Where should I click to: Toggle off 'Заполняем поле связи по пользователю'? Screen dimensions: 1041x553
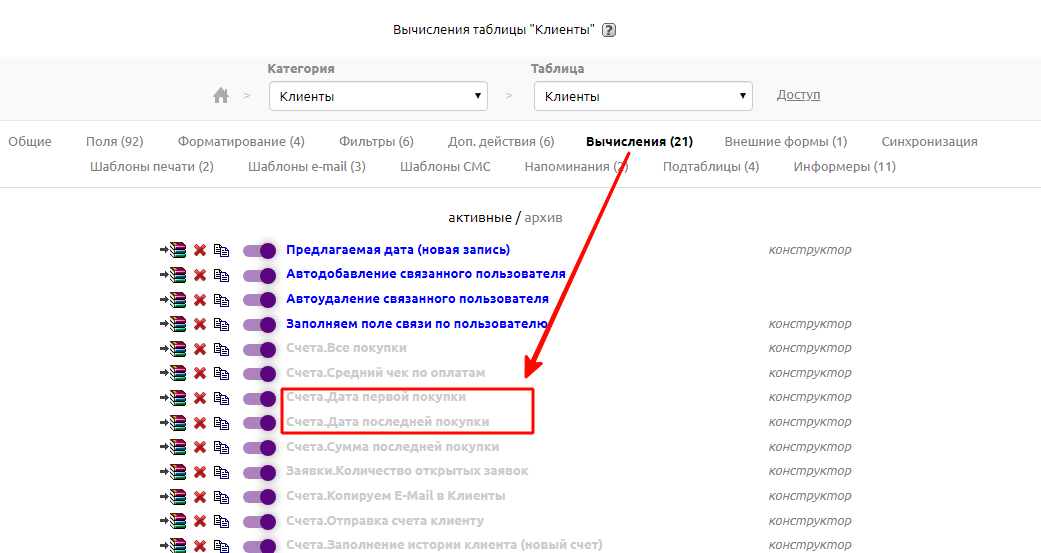click(x=260, y=324)
